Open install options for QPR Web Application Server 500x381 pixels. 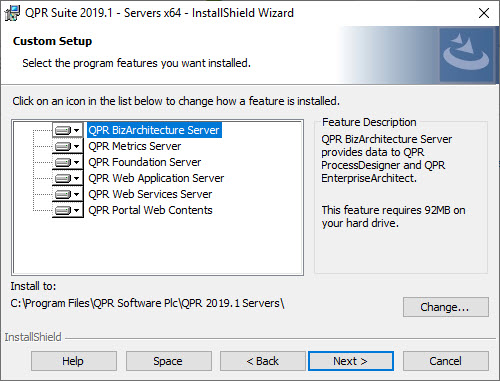[68, 178]
